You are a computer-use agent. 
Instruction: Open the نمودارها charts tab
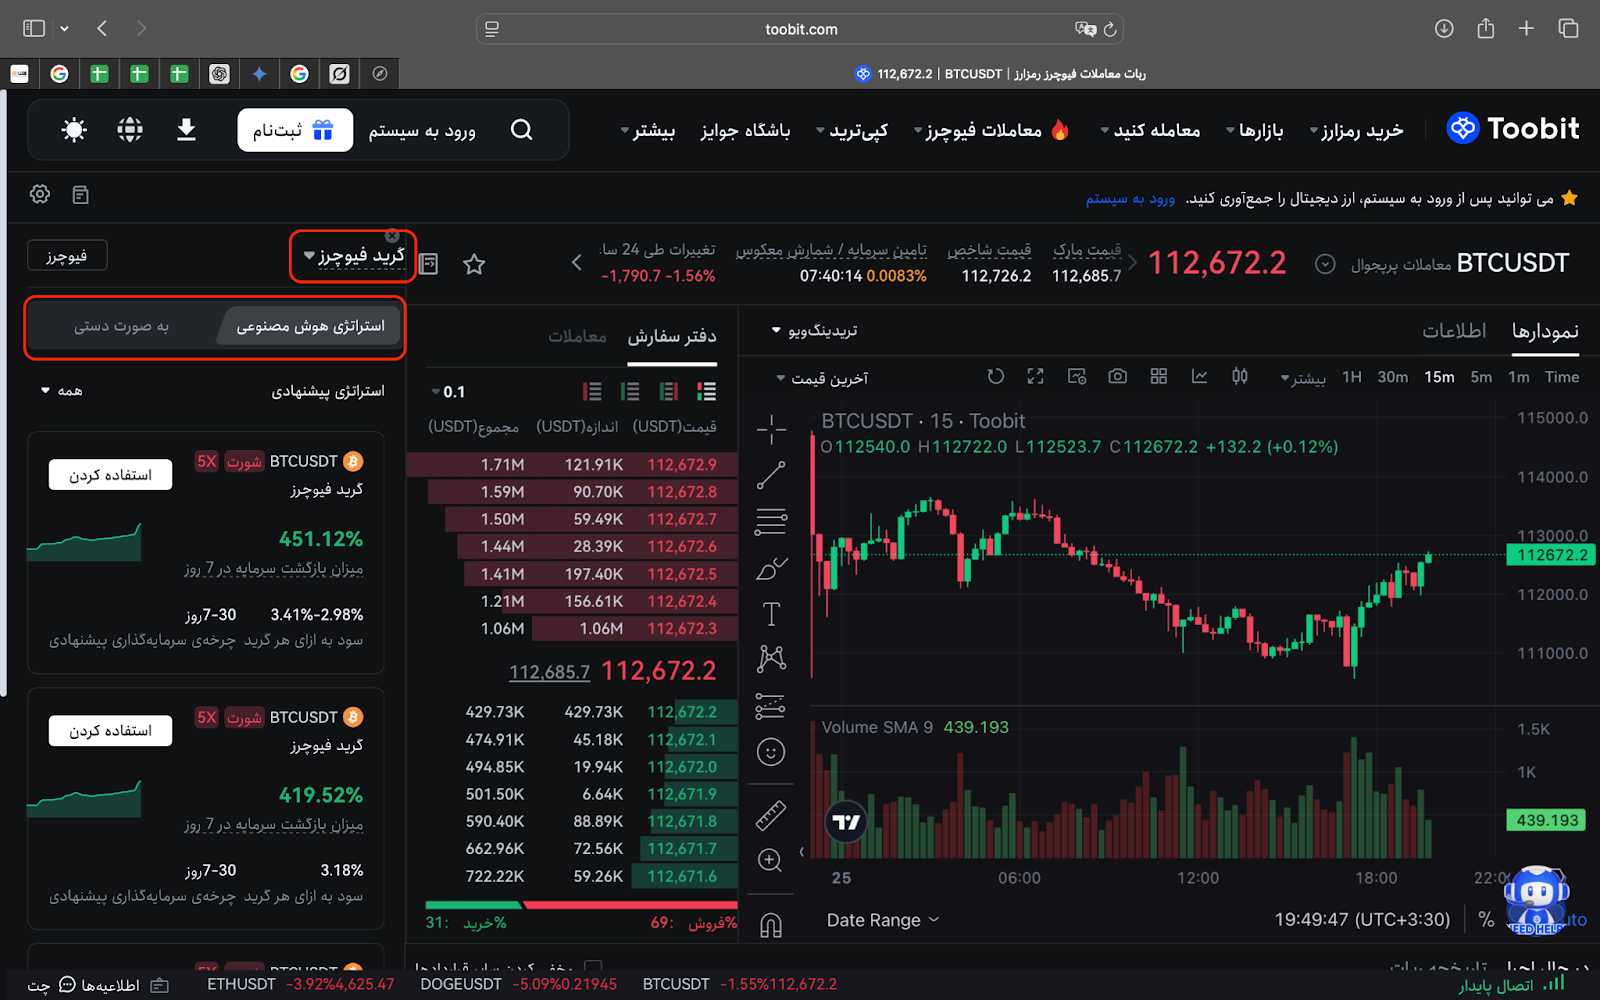coord(1545,331)
